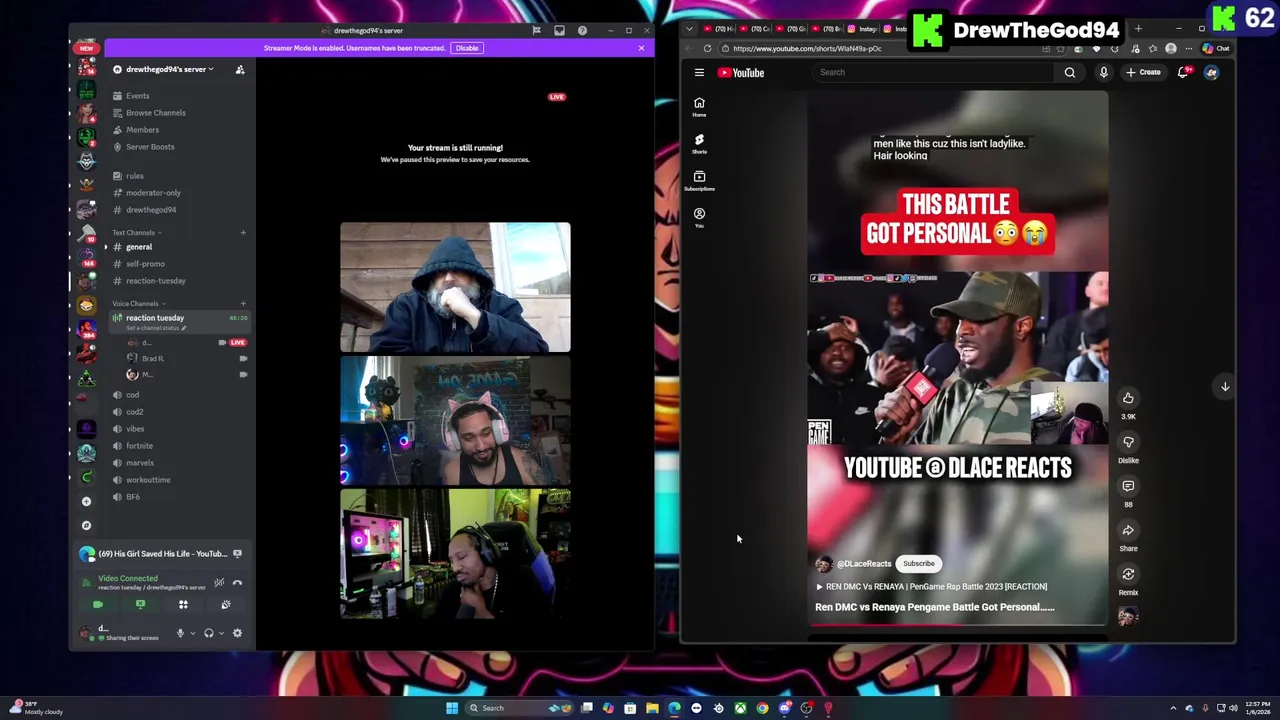Open Discord inbox icon in title bar

tap(559, 30)
